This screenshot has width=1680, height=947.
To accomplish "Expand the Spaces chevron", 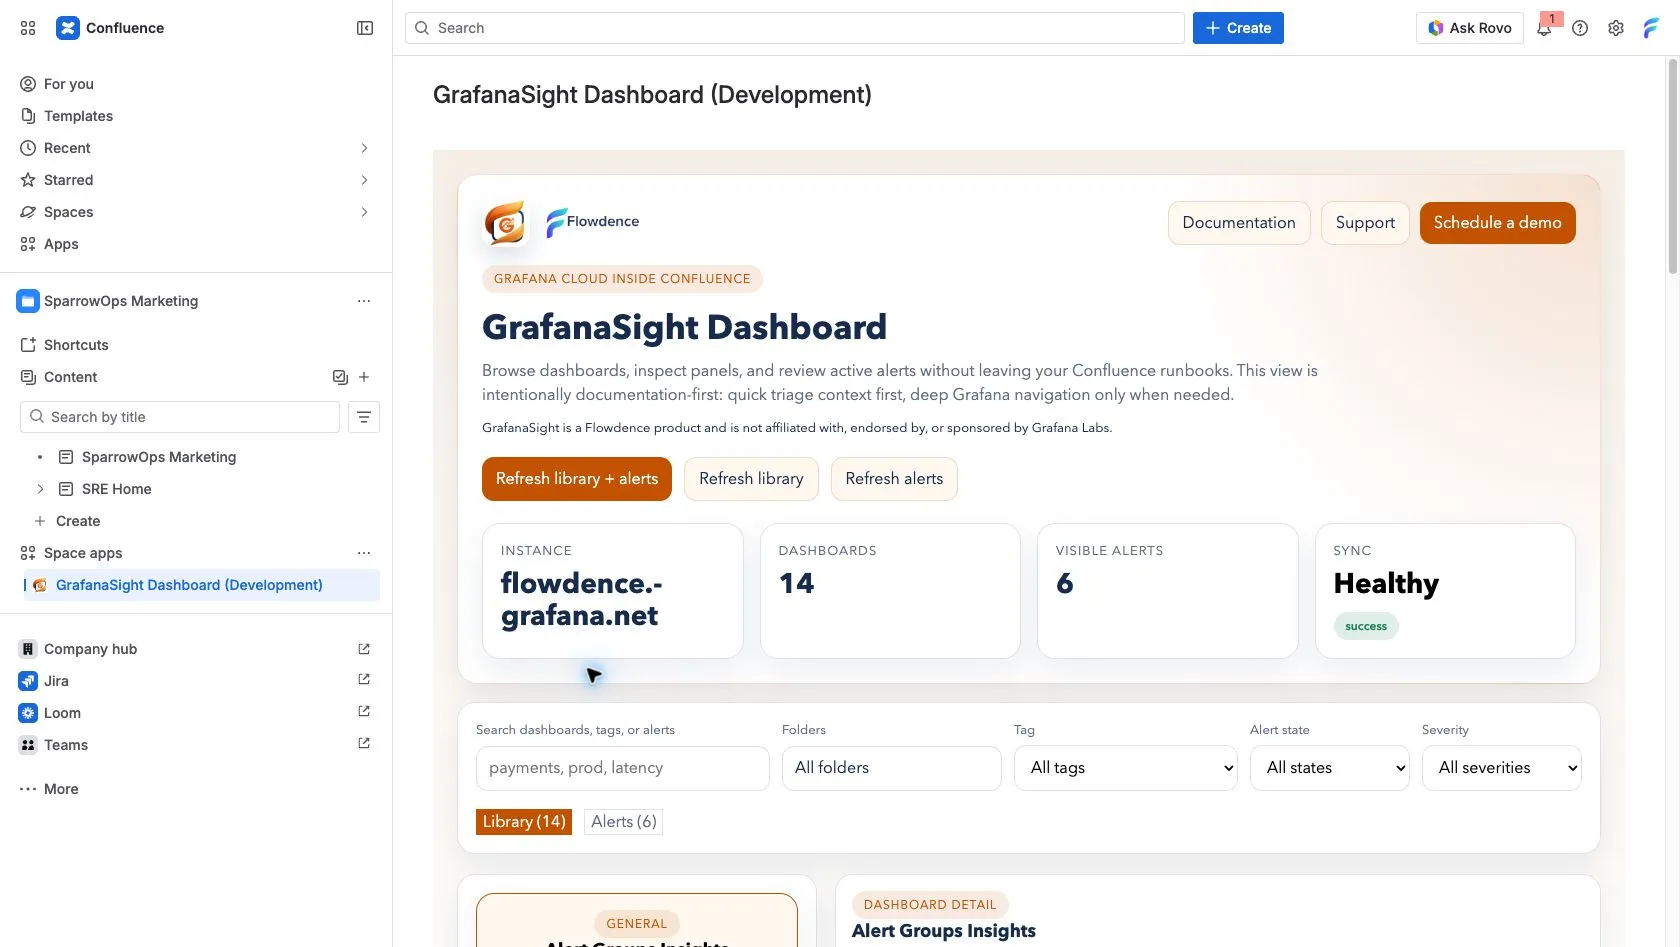I will pos(364,212).
